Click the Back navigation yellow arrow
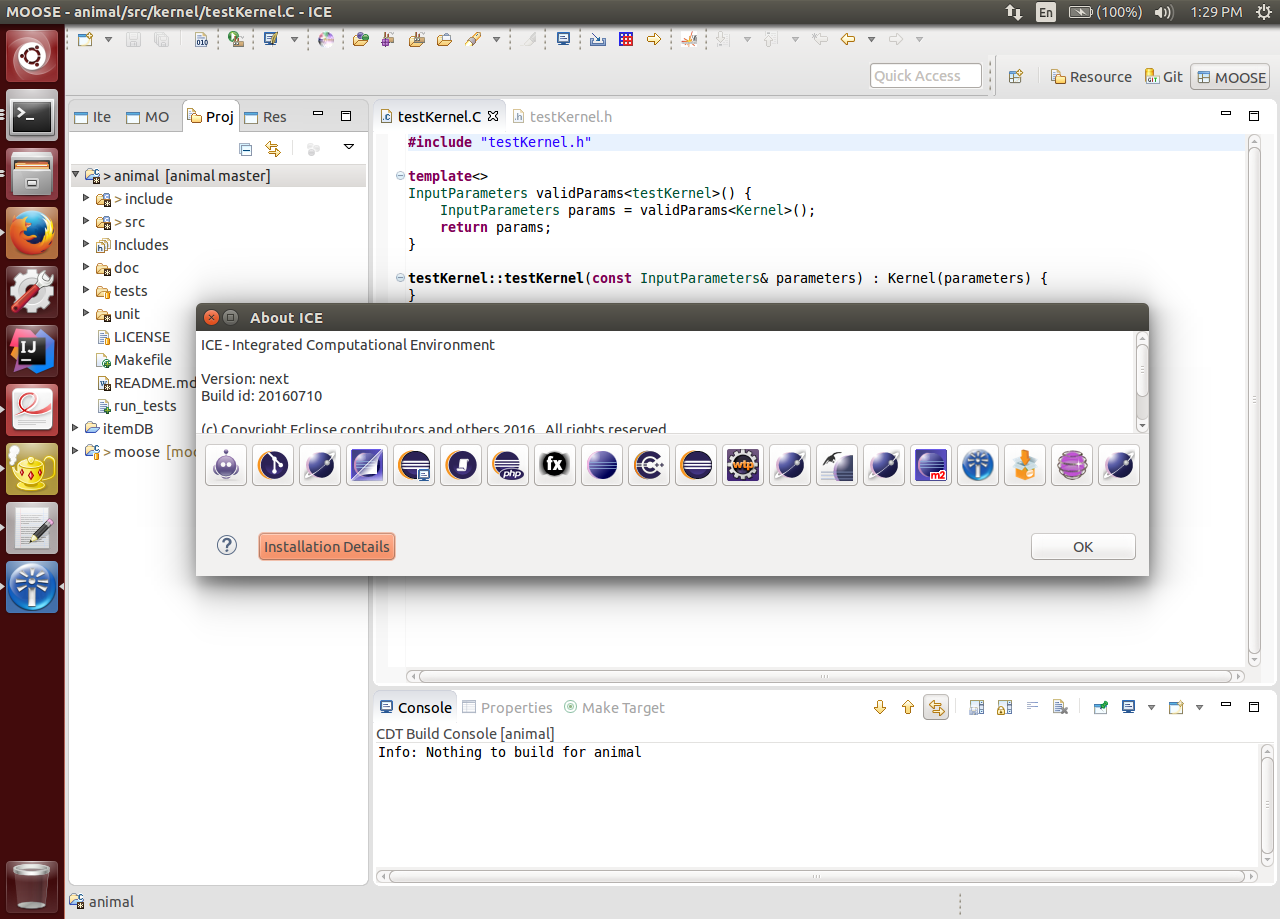The image size is (1280, 919). click(x=848, y=39)
